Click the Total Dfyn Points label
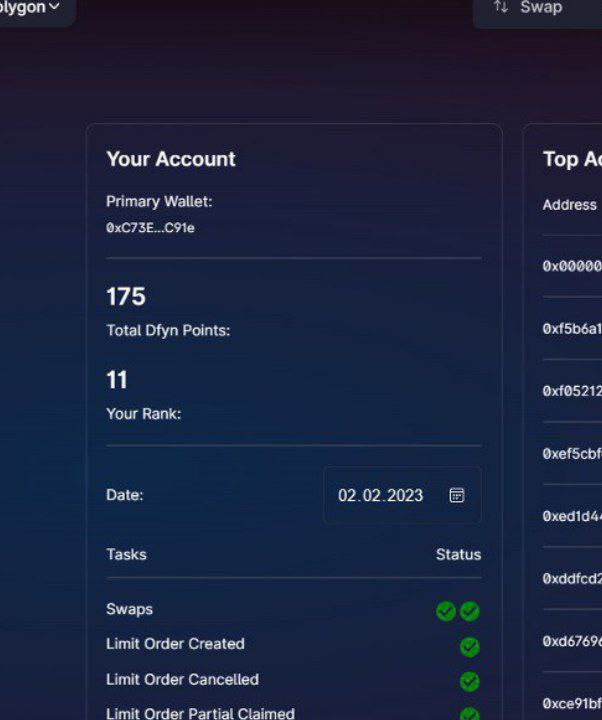Viewport: 602px width, 720px height. point(168,331)
